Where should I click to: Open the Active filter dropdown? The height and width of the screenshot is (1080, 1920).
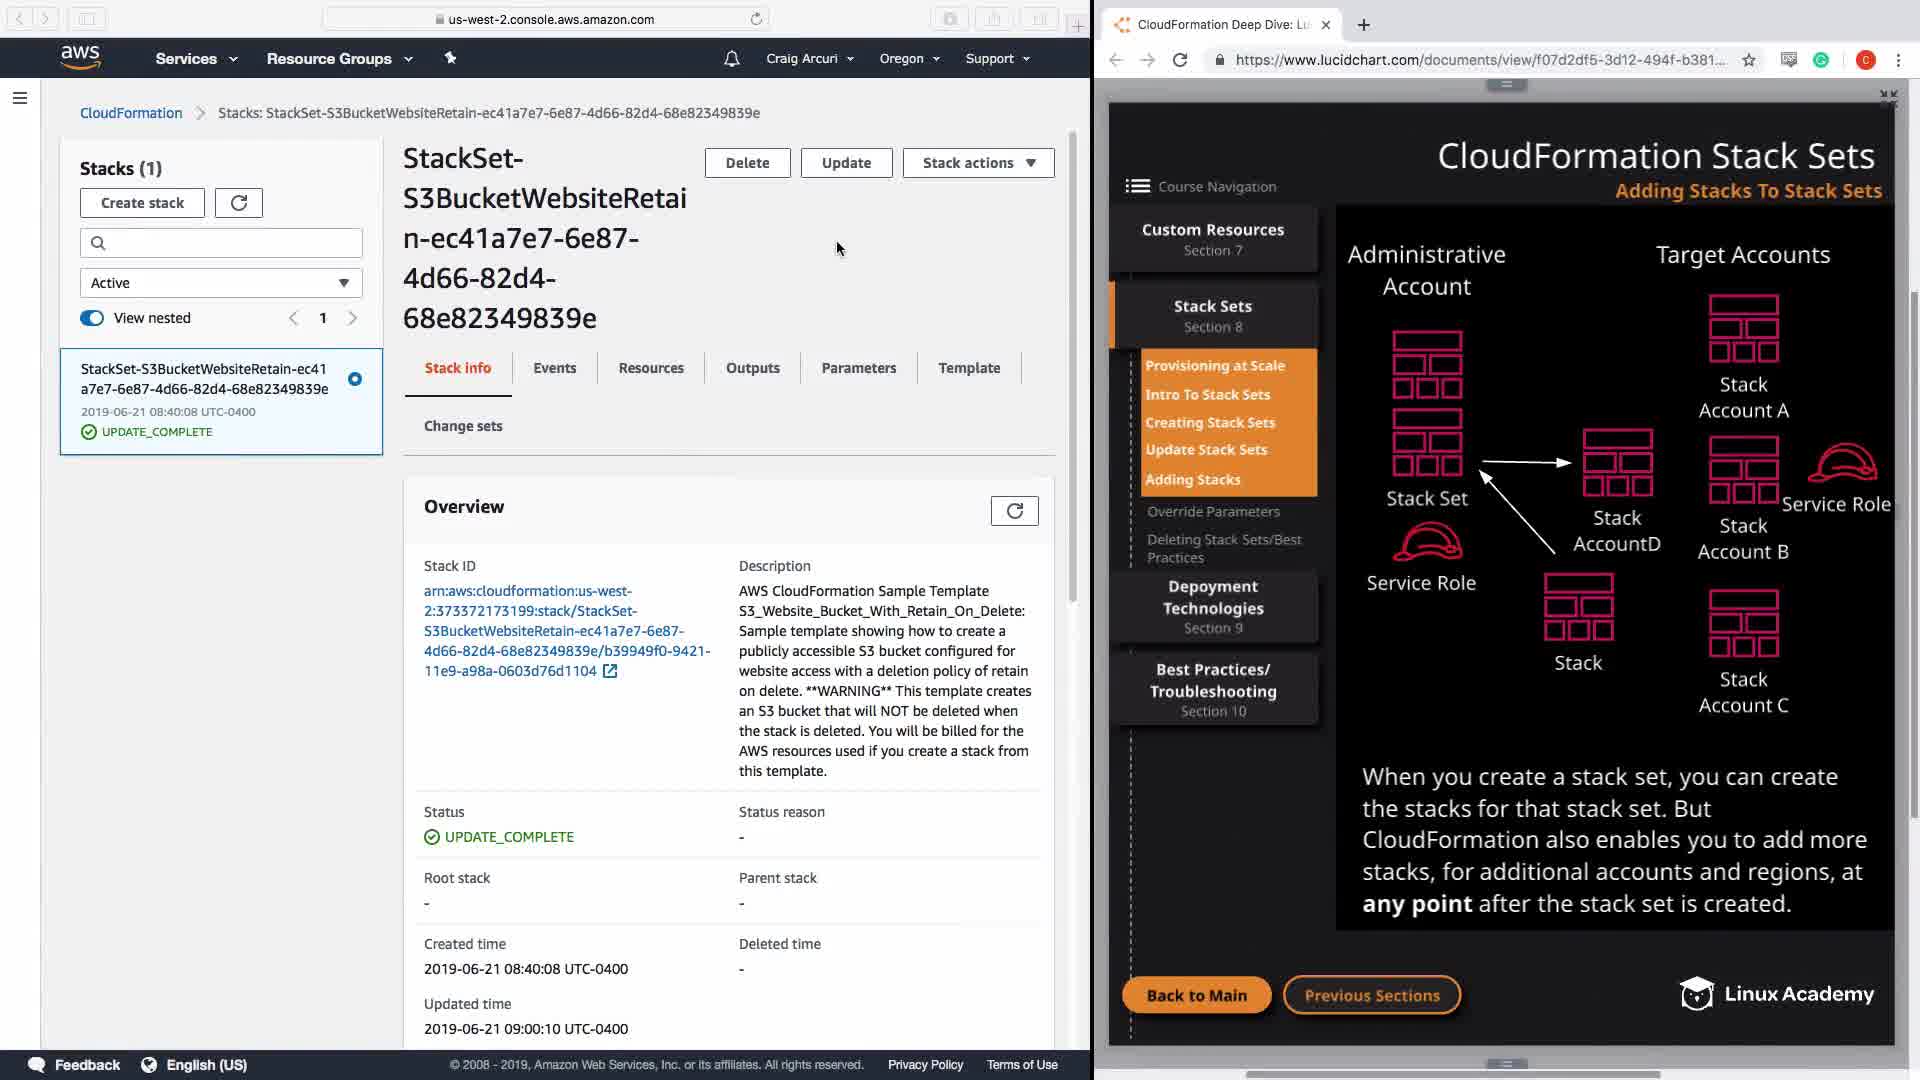point(221,283)
